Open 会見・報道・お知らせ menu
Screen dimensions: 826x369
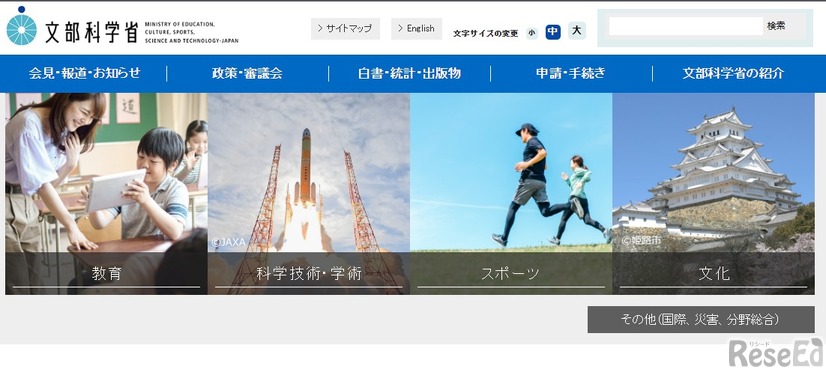85,73
